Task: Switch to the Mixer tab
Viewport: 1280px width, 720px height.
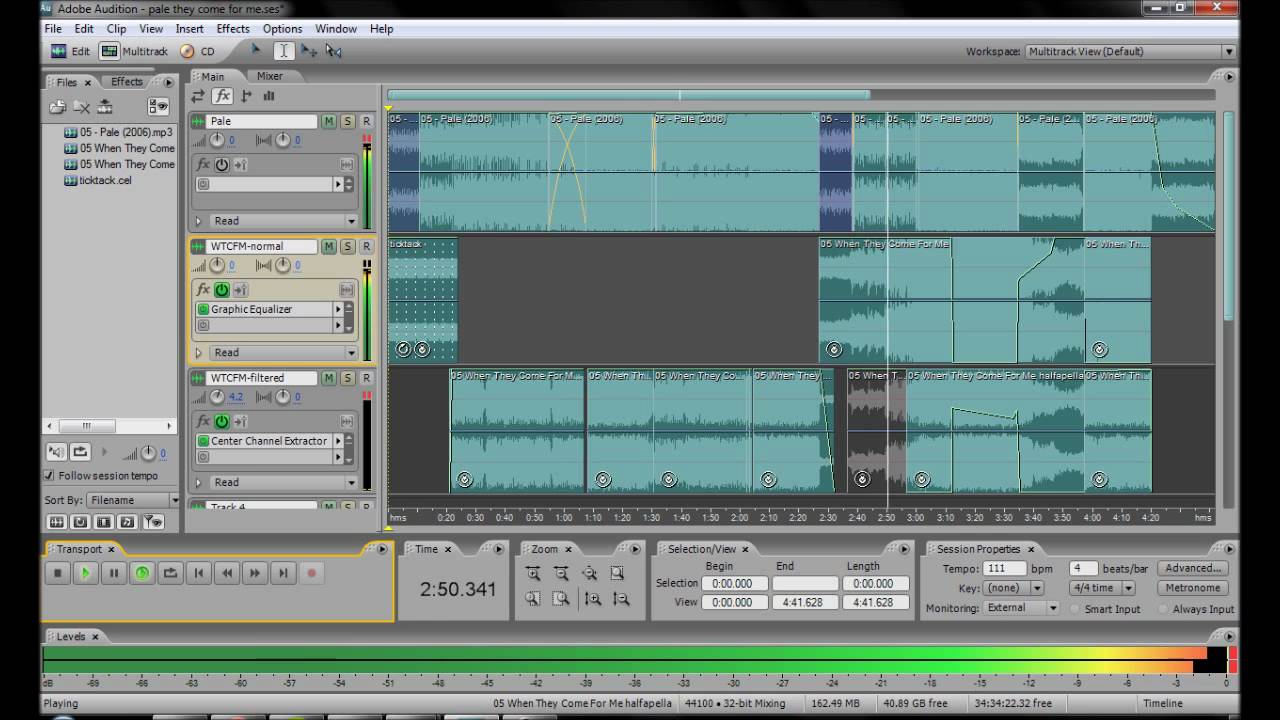Action: pos(270,76)
